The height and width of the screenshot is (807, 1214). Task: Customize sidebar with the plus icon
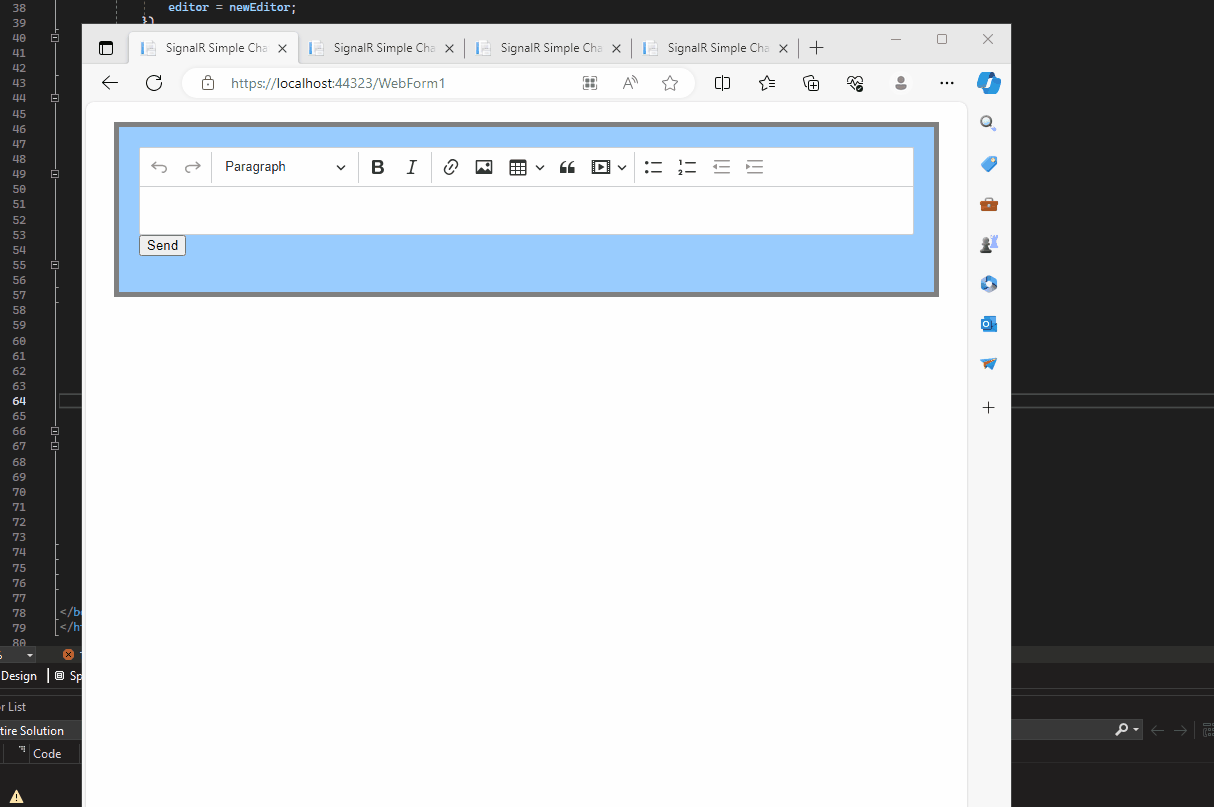click(989, 408)
